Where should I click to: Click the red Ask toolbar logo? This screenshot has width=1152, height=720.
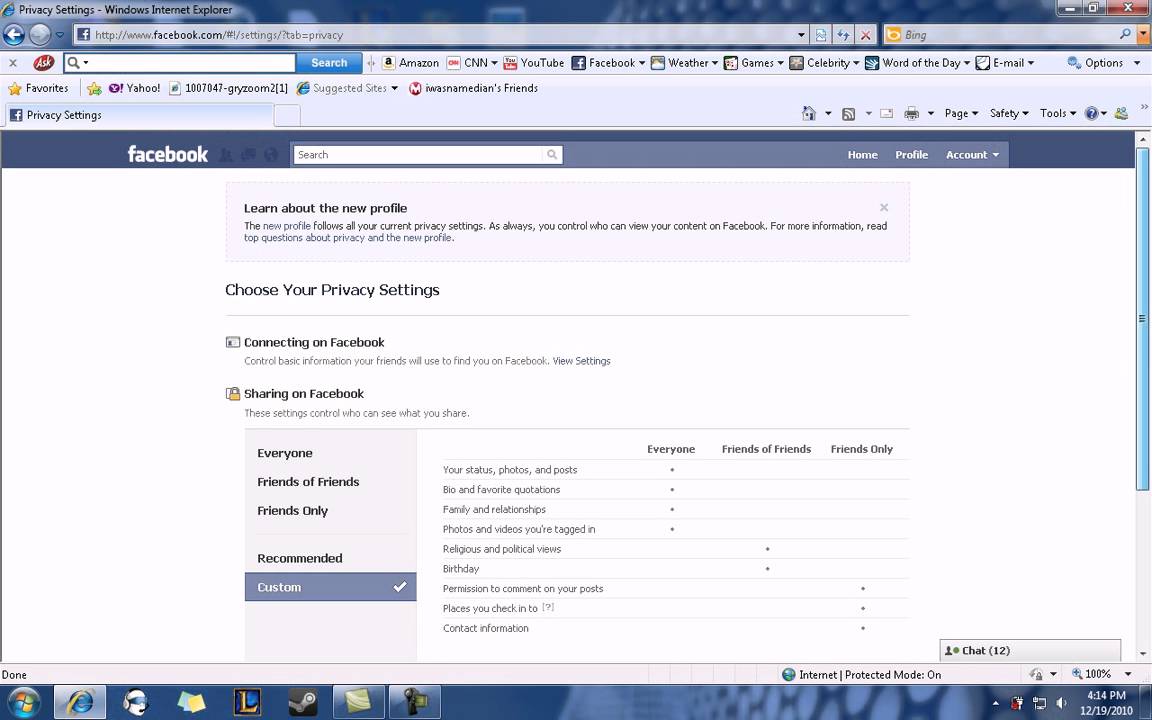point(43,62)
